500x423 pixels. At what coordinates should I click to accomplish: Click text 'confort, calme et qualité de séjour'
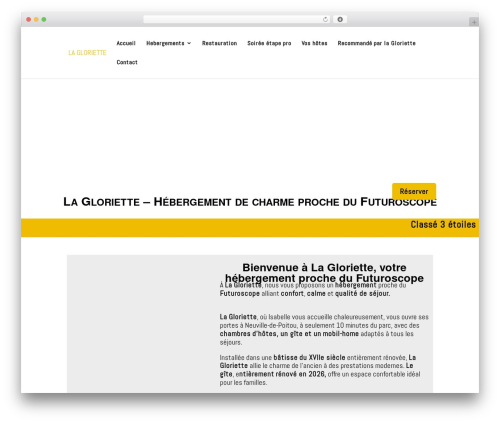click(x=335, y=294)
